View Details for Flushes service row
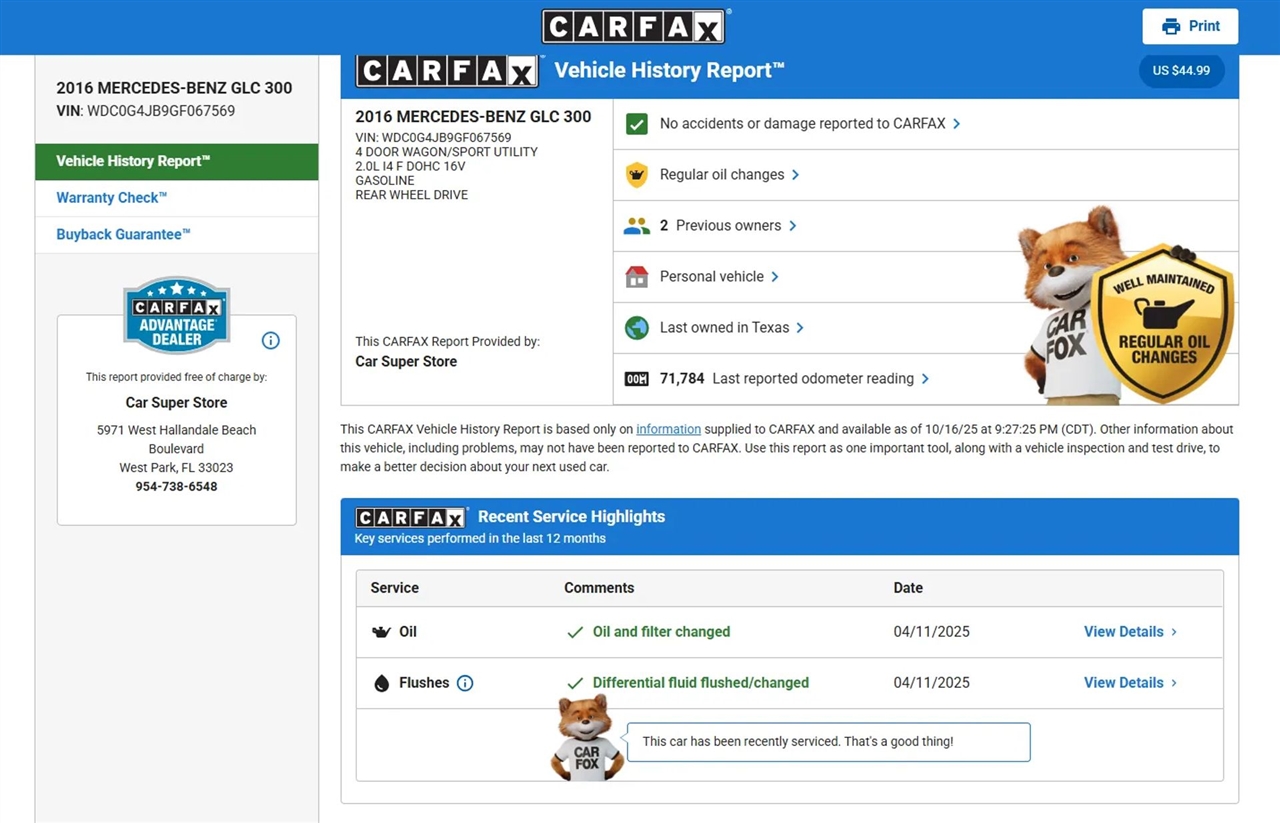The height and width of the screenshot is (823, 1280). coord(1130,683)
